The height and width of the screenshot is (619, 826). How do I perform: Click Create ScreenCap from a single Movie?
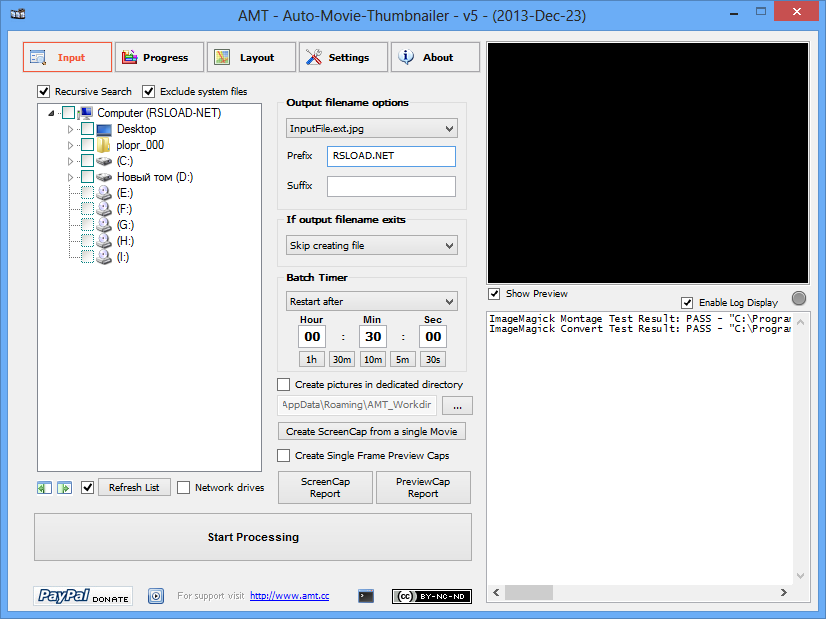click(x=371, y=431)
